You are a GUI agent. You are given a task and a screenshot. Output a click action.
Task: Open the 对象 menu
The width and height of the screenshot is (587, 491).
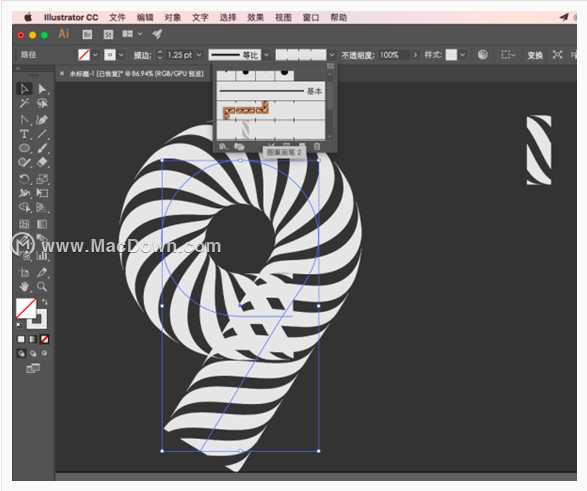click(x=173, y=18)
